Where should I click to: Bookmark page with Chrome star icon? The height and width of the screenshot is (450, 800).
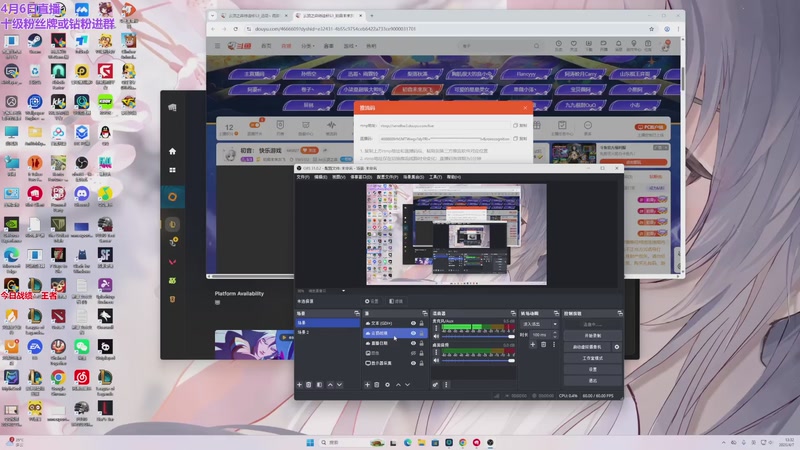[652, 29]
